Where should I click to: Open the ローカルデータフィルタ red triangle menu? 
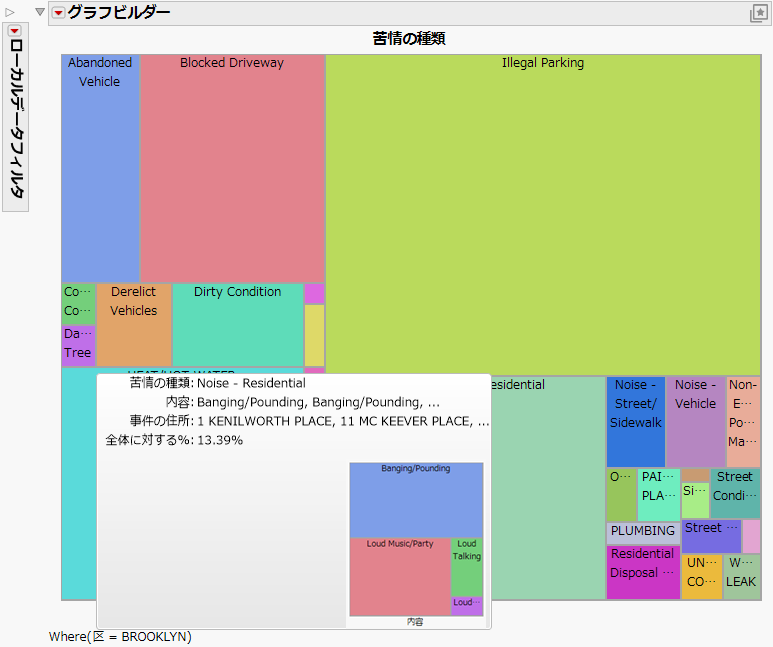coord(15,31)
